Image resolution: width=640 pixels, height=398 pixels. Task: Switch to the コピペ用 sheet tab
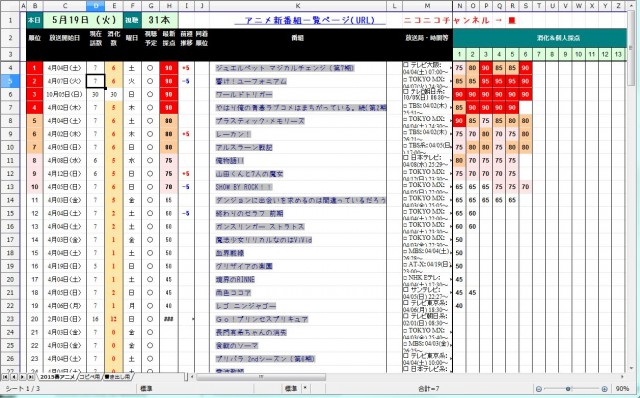click(x=89, y=376)
